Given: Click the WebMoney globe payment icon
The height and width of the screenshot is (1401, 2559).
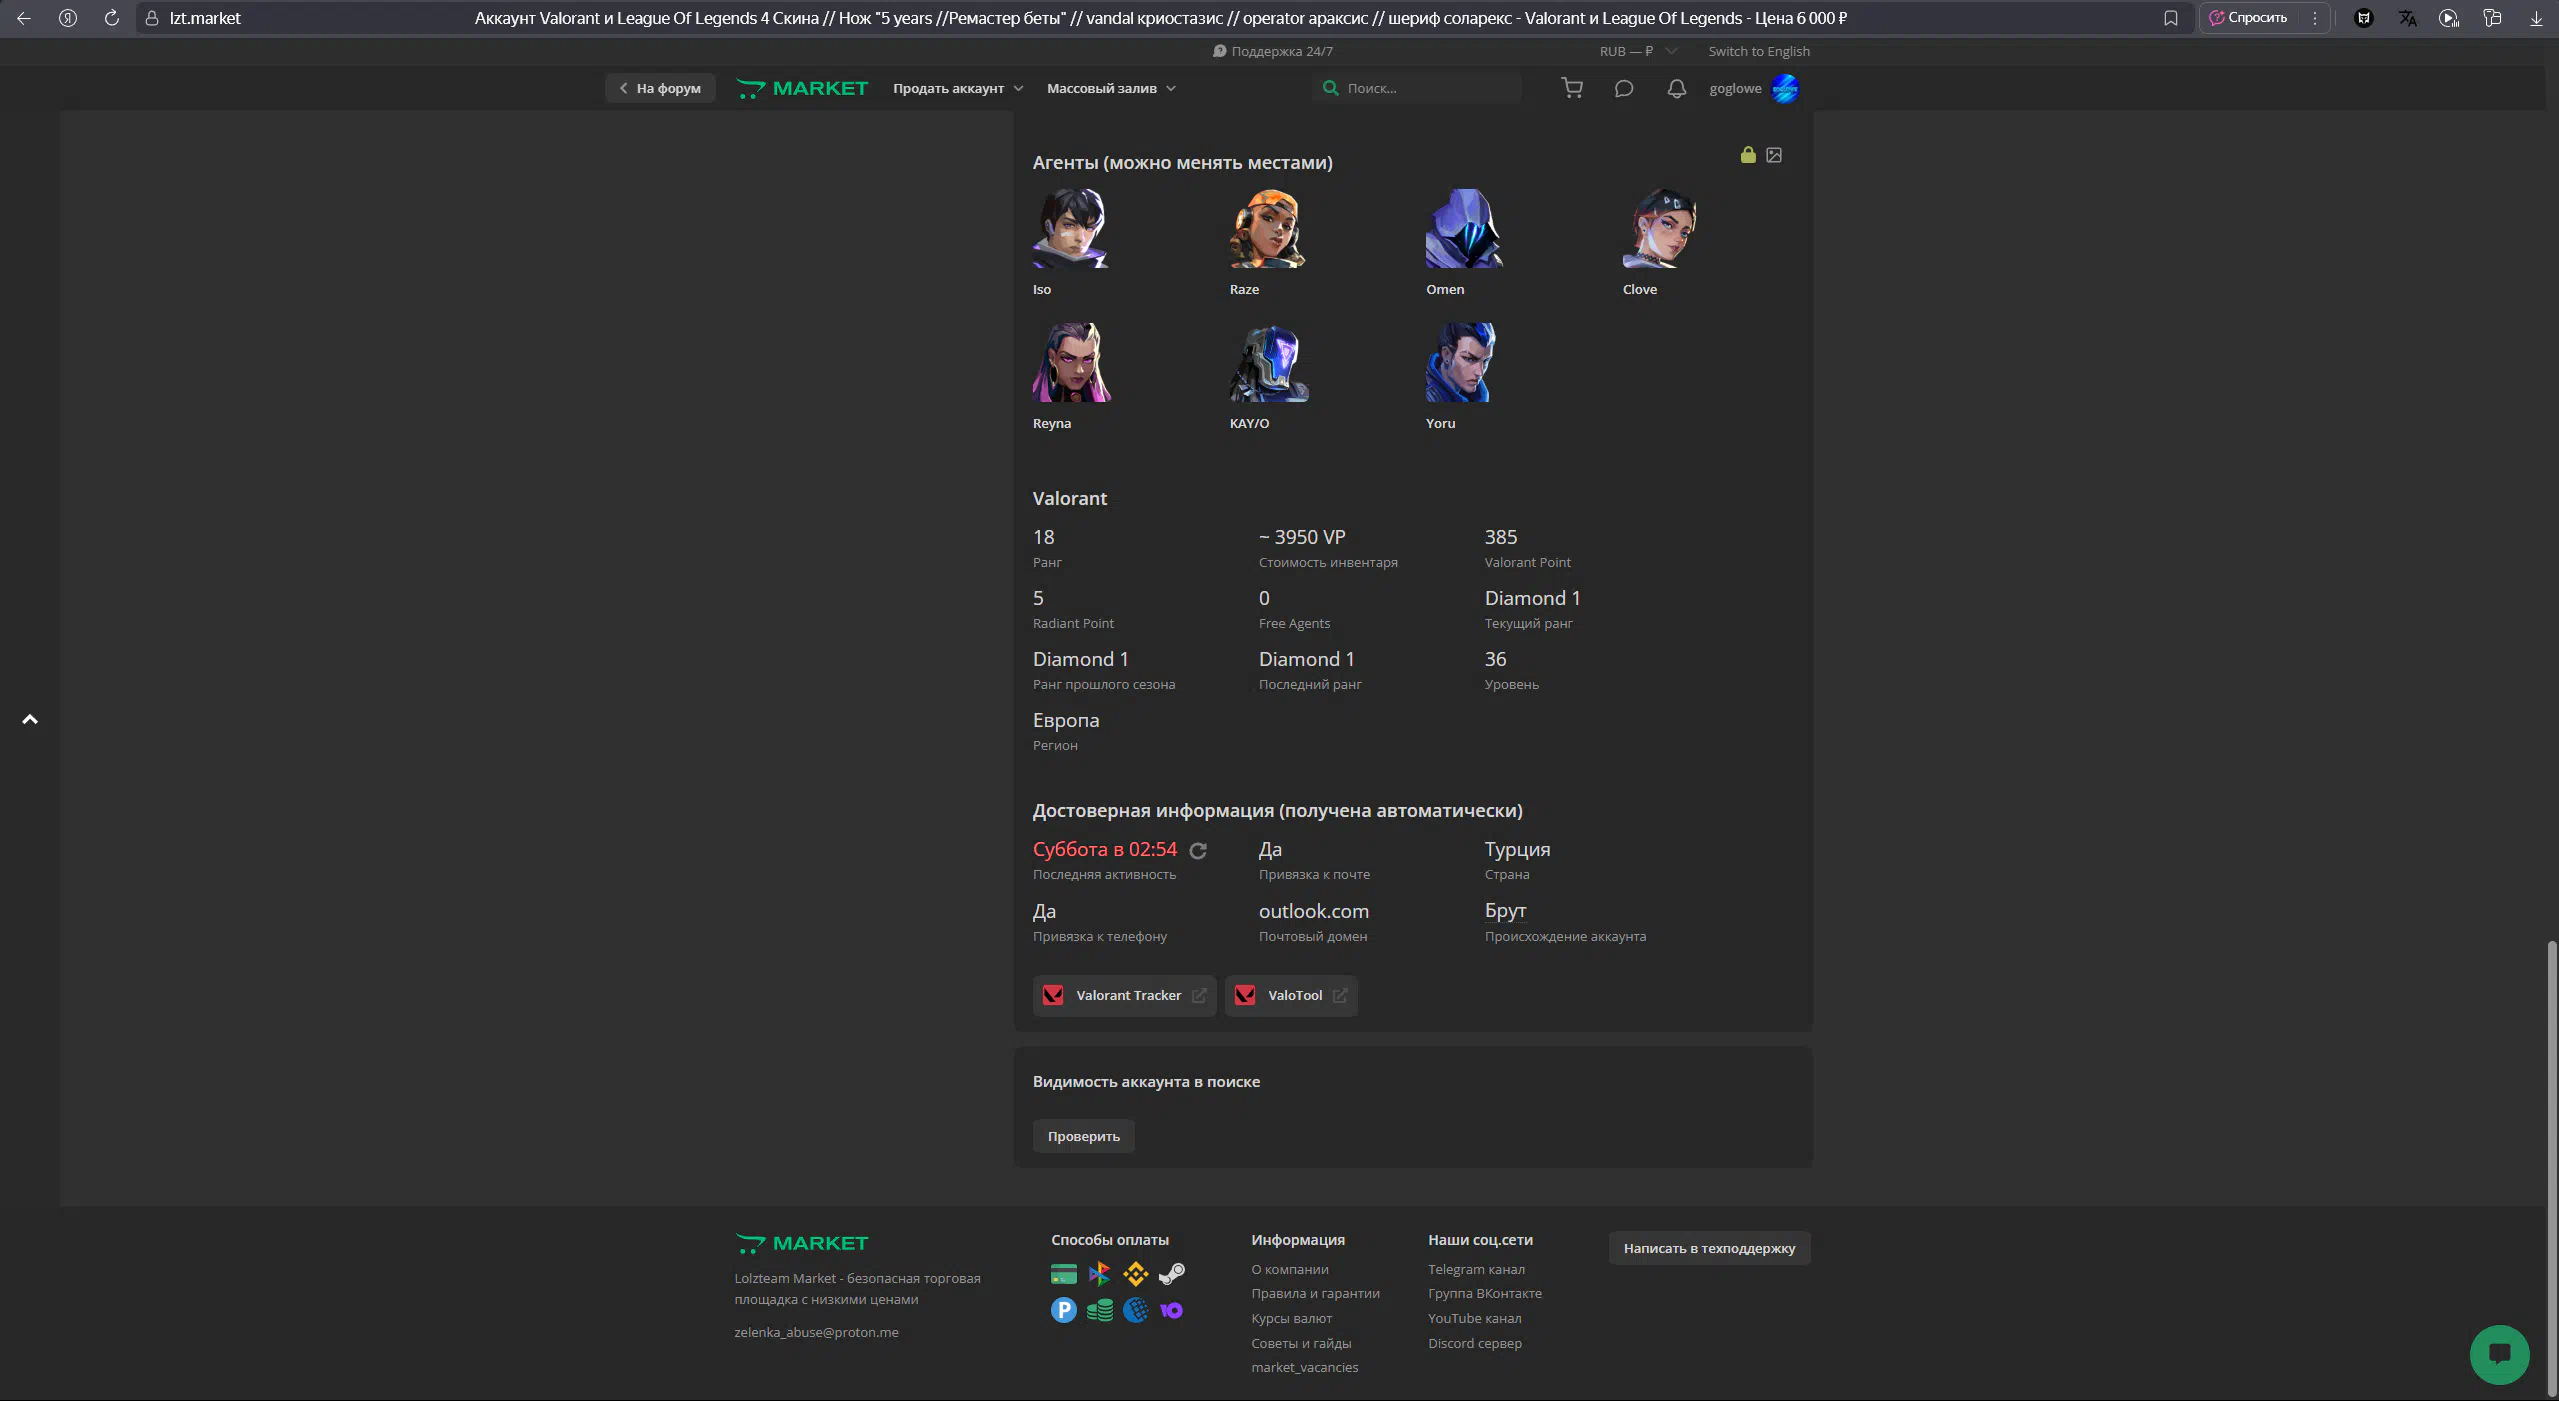Looking at the screenshot, I should 1136,1310.
